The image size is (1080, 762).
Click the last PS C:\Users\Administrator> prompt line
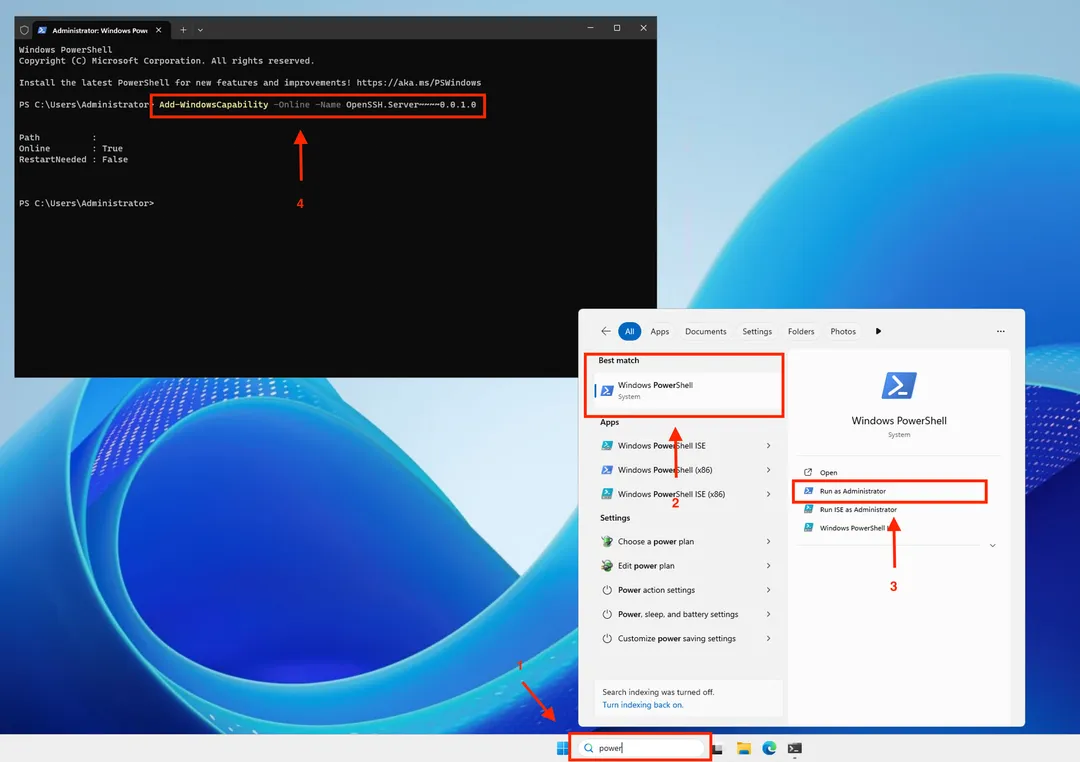point(87,203)
